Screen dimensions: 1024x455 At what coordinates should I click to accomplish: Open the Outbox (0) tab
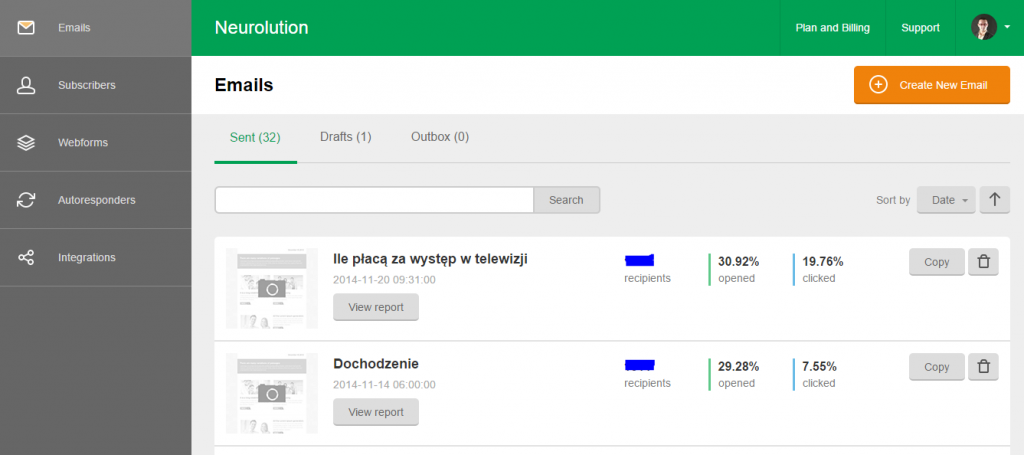[439, 137]
